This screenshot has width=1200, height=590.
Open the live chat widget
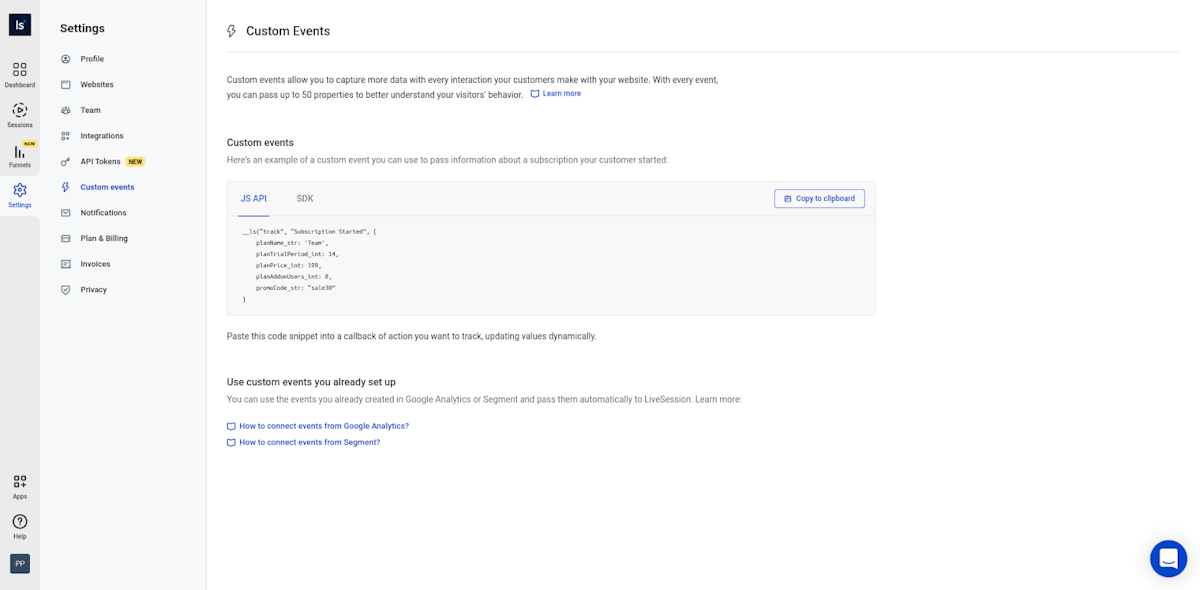pyautogui.click(x=1168, y=558)
